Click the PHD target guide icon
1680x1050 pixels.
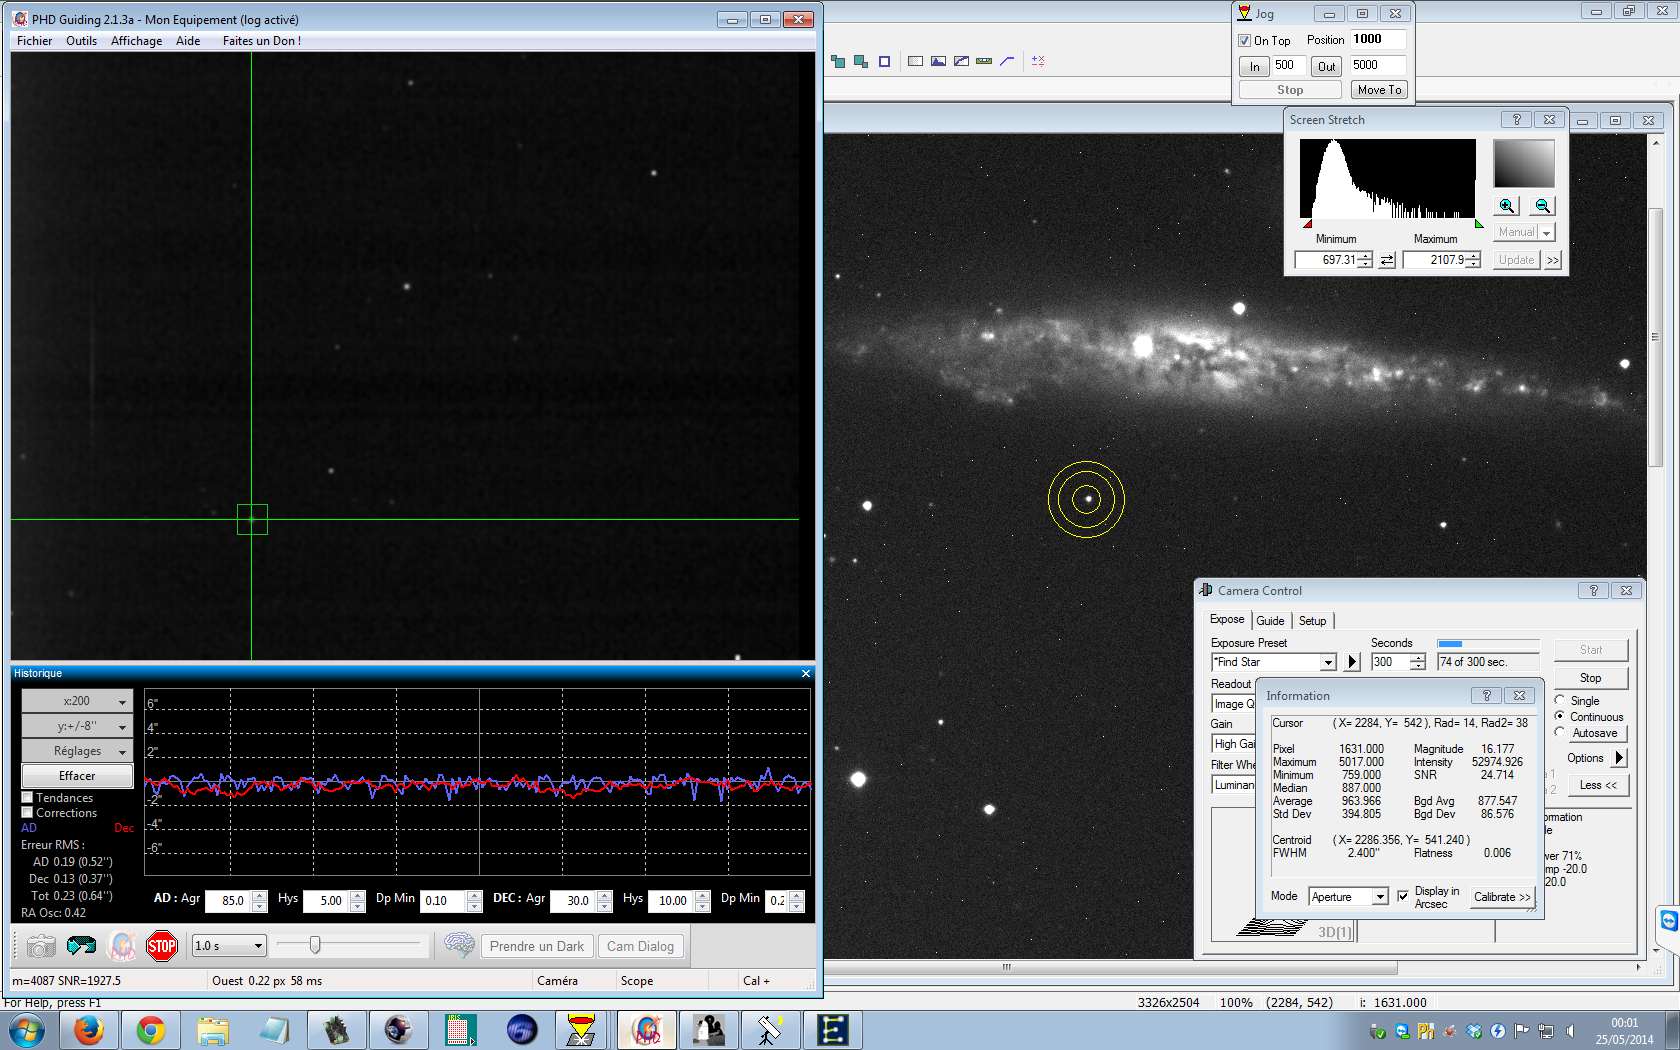(x=122, y=946)
